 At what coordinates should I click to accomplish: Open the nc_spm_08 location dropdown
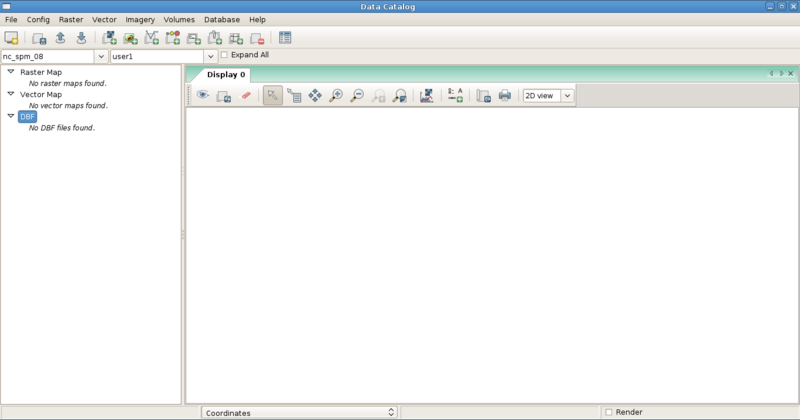[100, 57]
